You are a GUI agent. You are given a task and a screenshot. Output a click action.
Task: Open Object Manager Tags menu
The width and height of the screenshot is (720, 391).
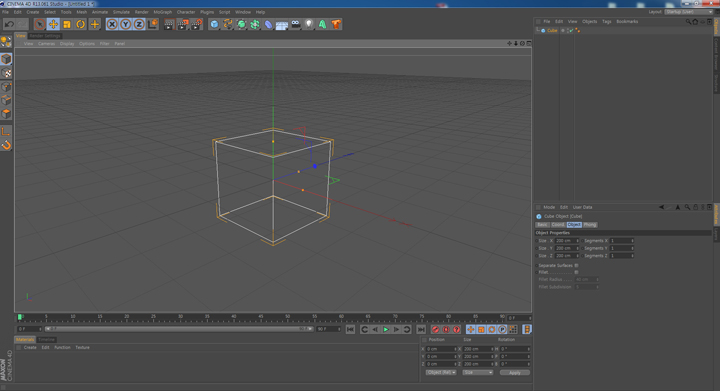607,22
